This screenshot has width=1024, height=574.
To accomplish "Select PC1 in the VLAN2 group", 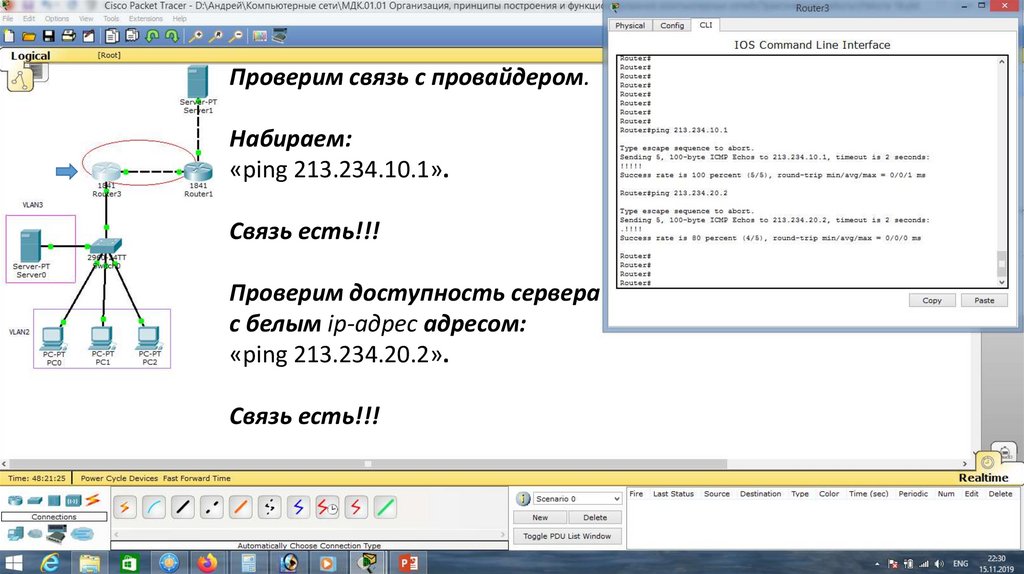I will click(x=102, y=338).
